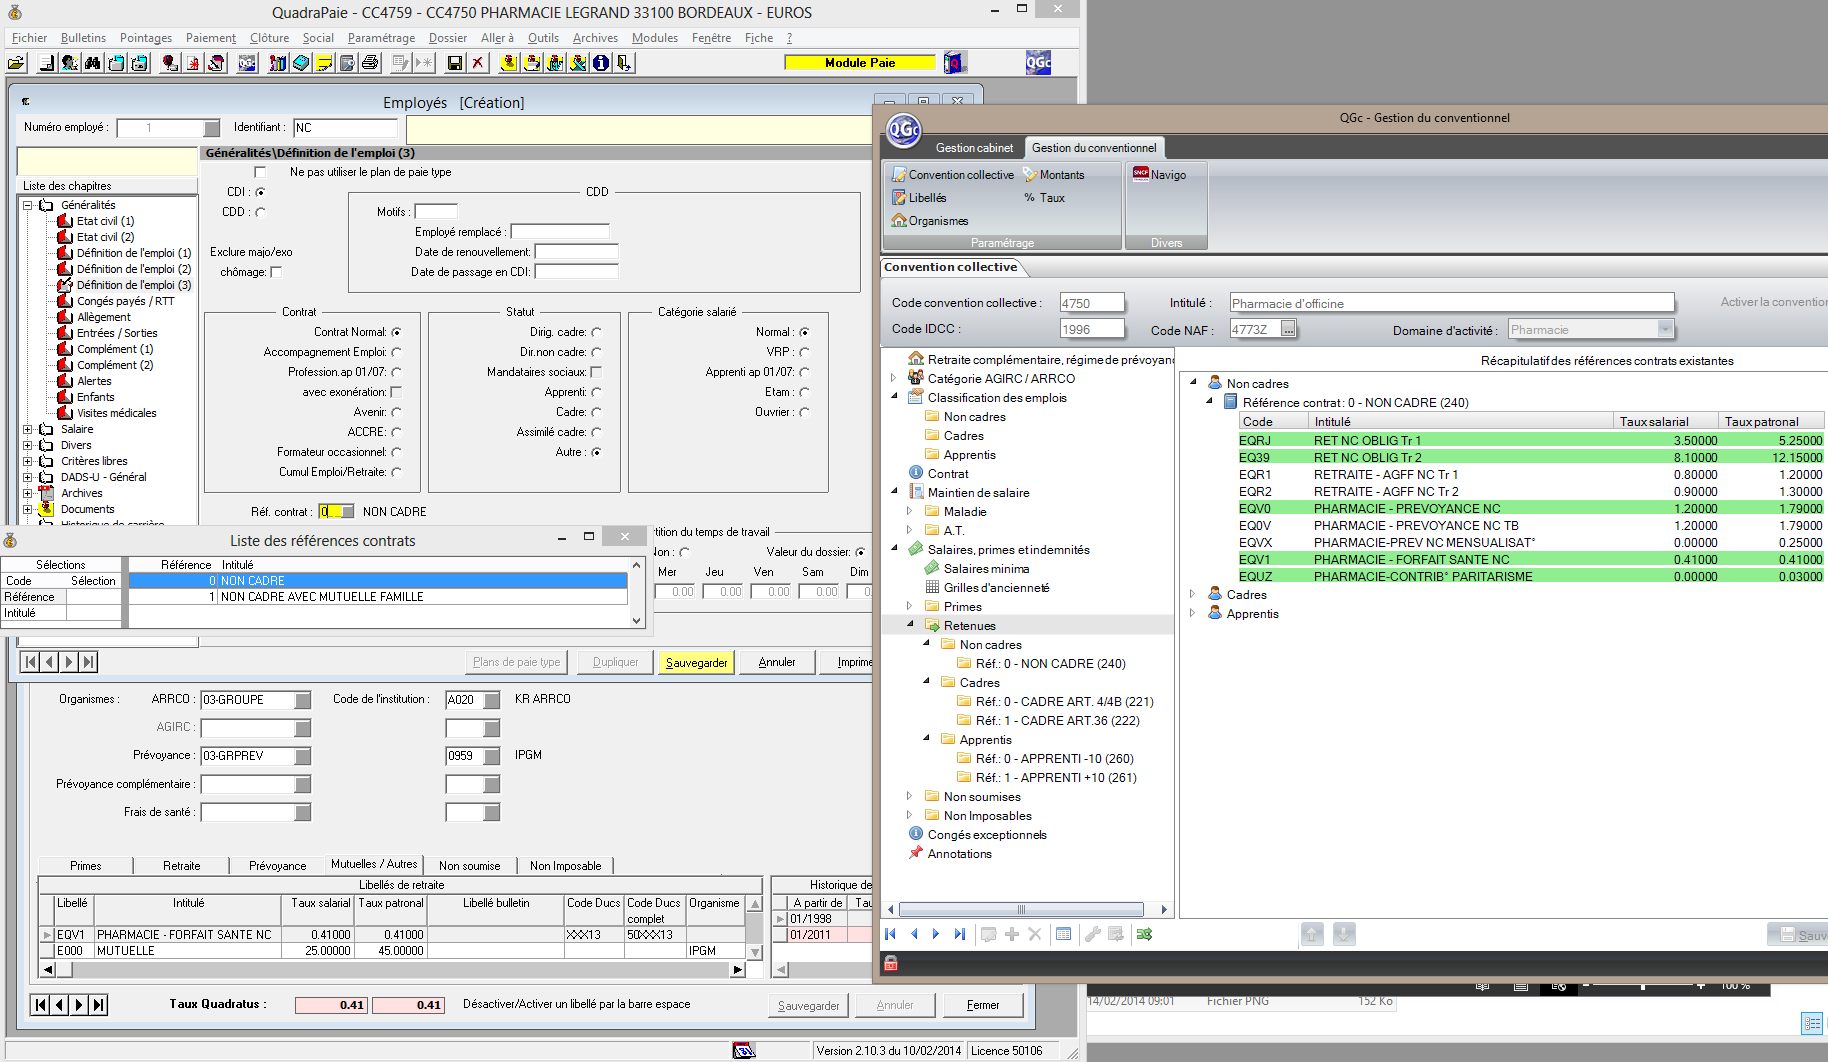Open the Prévoyance 03-GRPREV dropdown

coord(303,756)
